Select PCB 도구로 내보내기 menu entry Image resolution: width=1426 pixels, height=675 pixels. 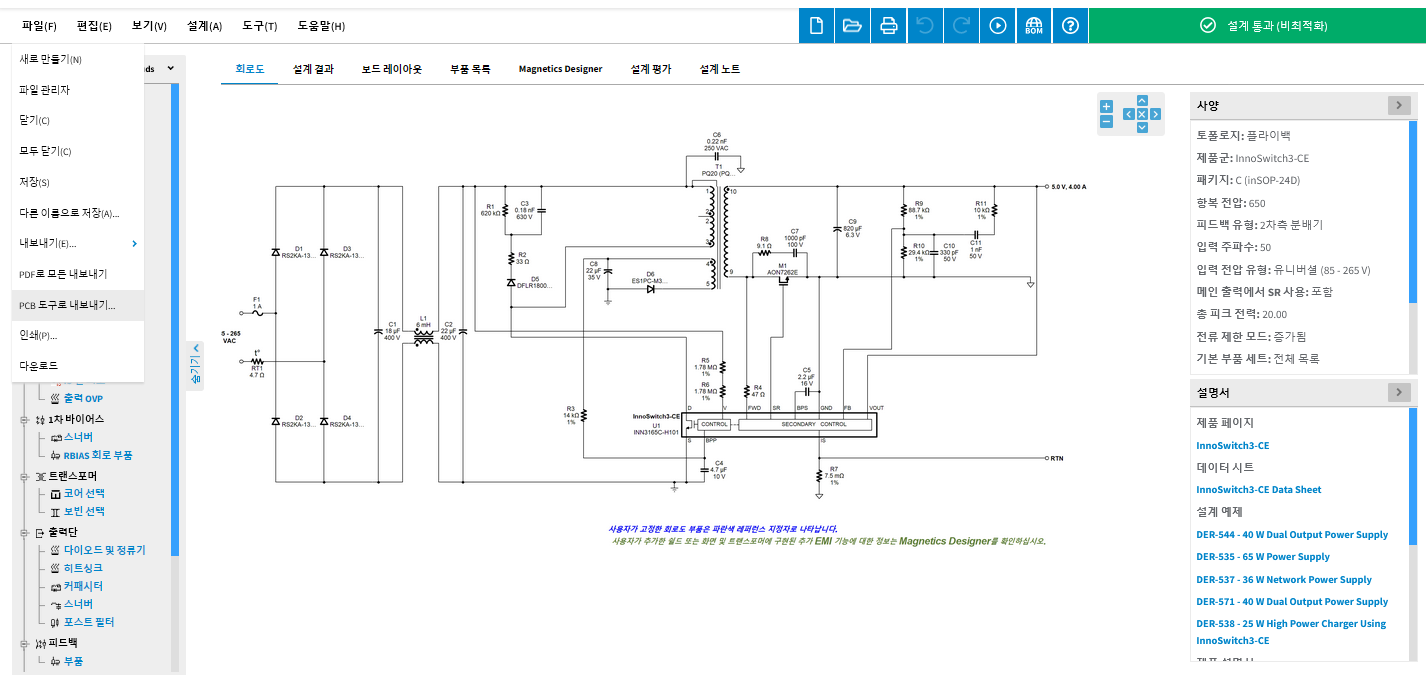point(67,305)
